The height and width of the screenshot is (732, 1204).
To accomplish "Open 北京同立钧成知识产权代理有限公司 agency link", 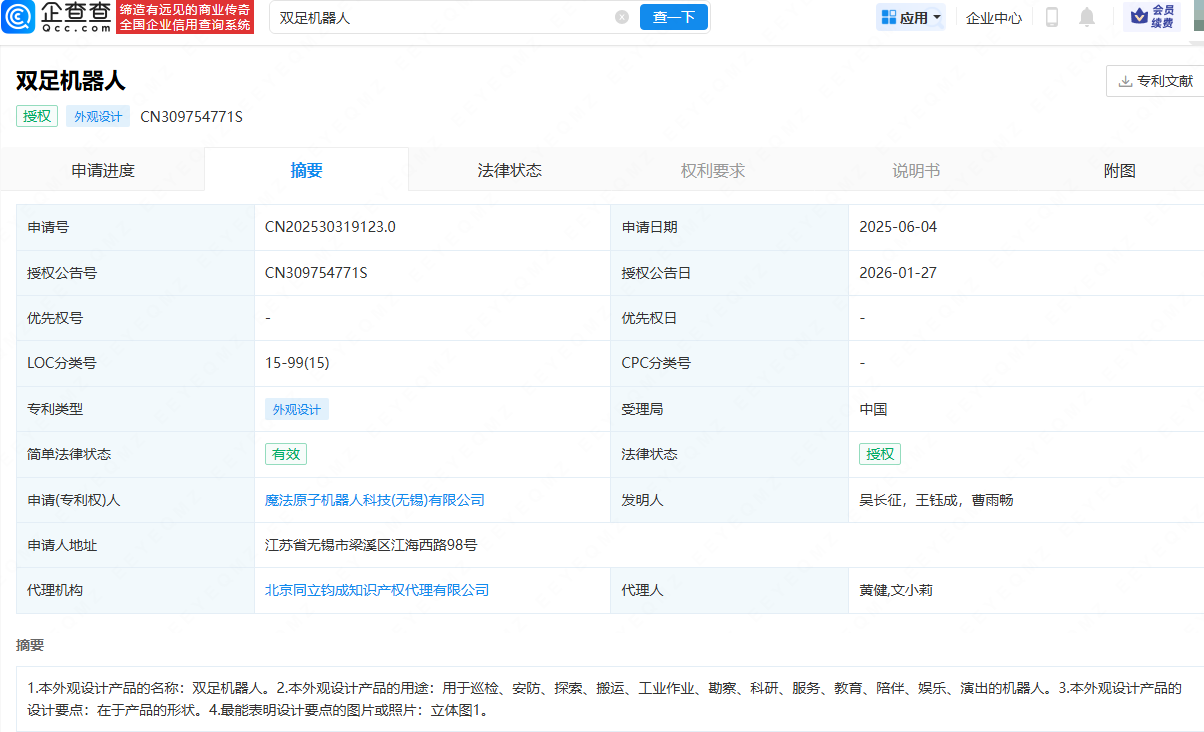I will tap(378, 590).
